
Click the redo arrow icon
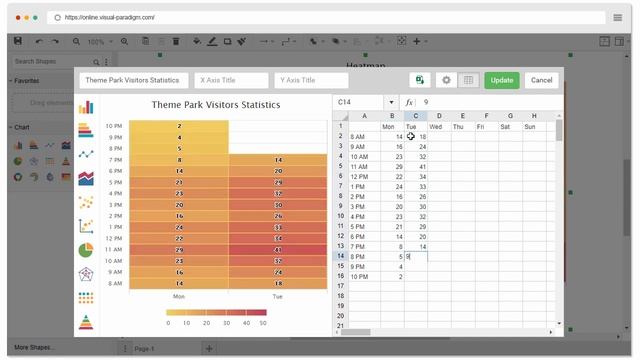click(x=55, y=41)
